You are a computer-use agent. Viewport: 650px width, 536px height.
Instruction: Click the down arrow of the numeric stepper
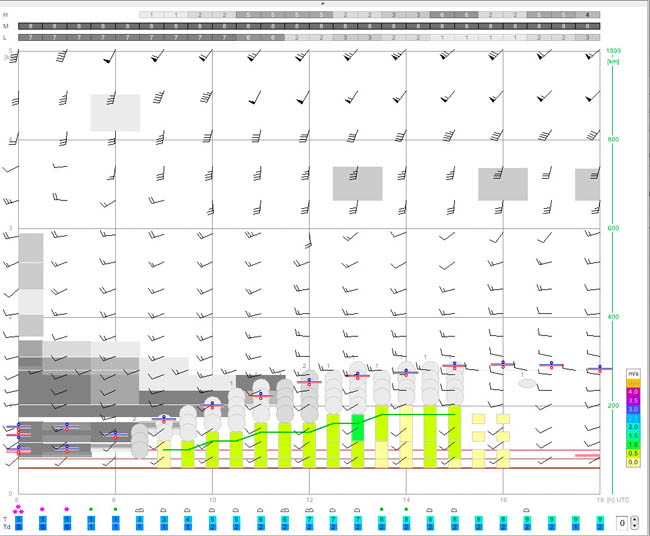[634, 526]
